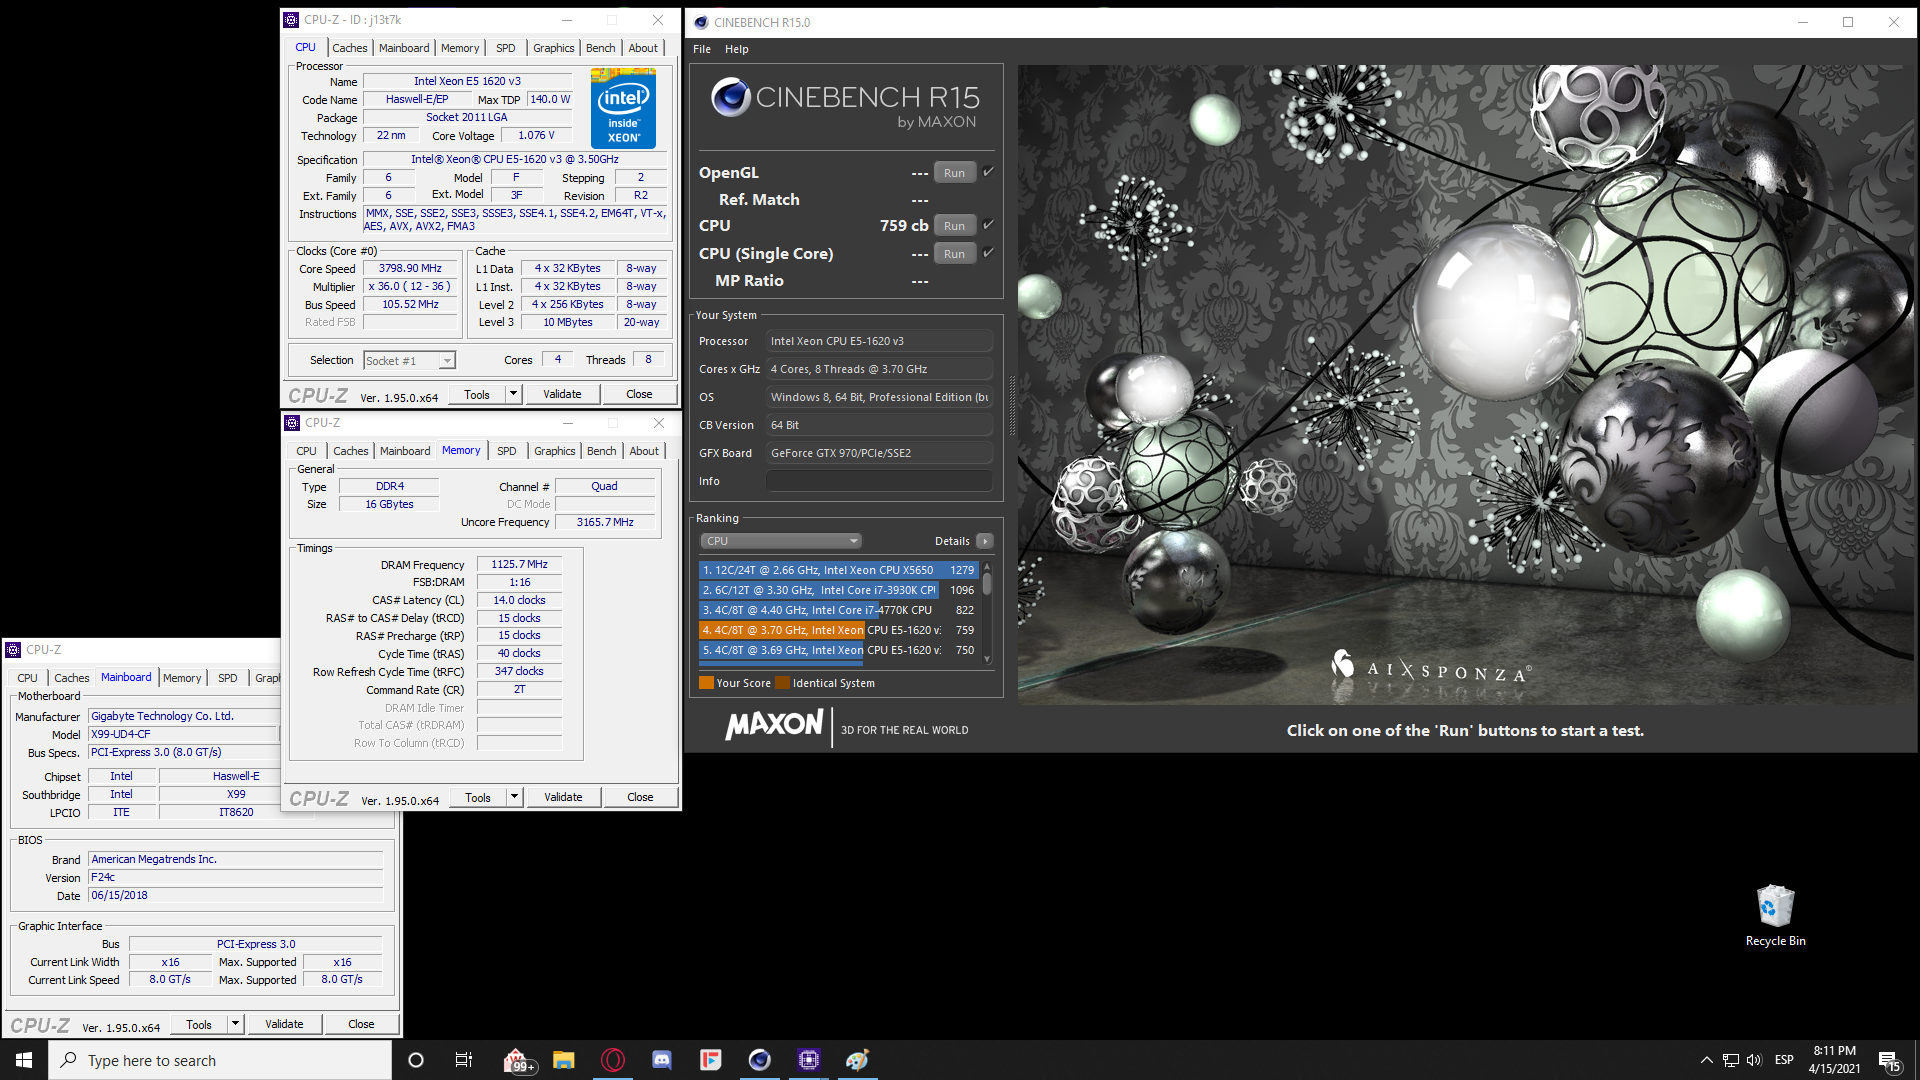Switch to Caches tab in top CPU-Z
Screen dimensions: 1920x1080
pyautogui.click(x=350, y=48)
